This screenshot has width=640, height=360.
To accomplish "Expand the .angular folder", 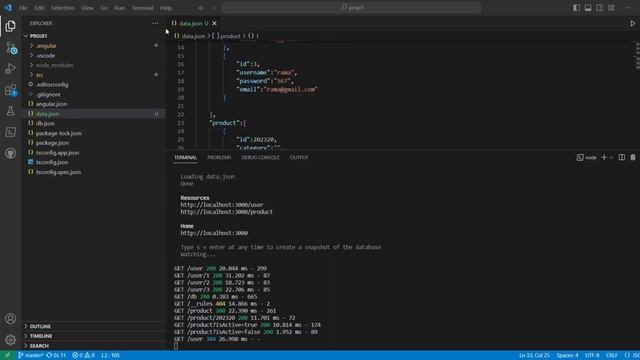I will (x=93, y=46).
